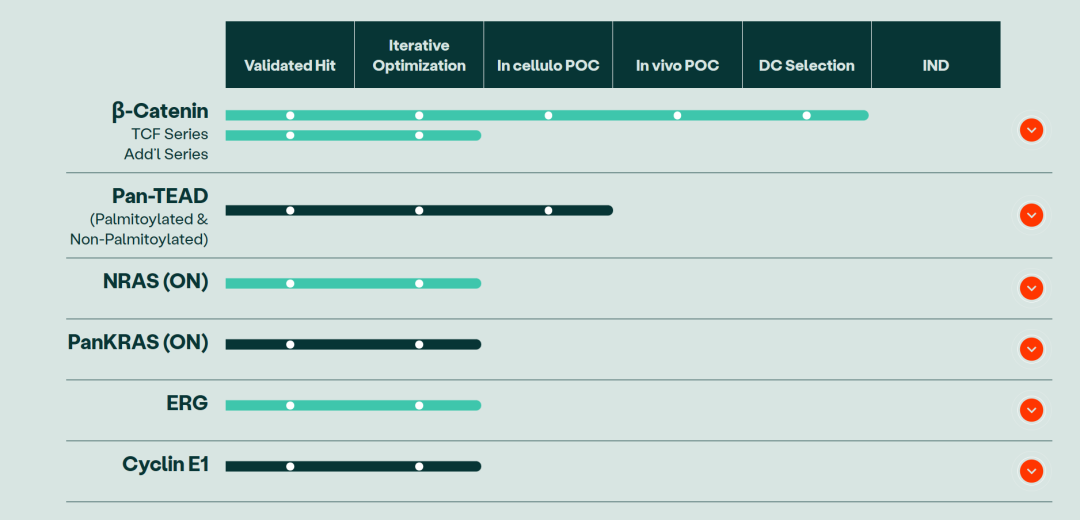Click the Validated Hit dot on NRAS (ON) bar
Screen dimensions: 1080x520
tap(290, 283)
